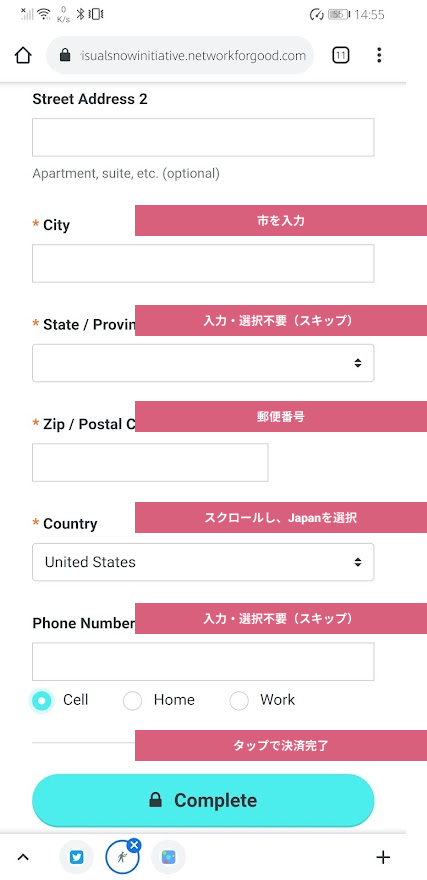Open the State / Province dropdown
427x880 pixels.
[203, 363]
